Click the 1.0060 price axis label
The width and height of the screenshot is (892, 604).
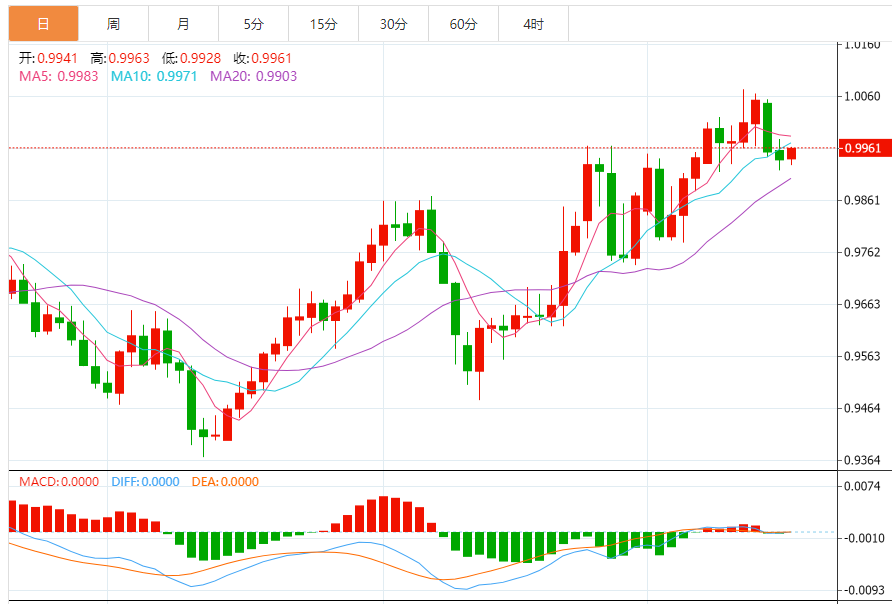tap(864, 96)
